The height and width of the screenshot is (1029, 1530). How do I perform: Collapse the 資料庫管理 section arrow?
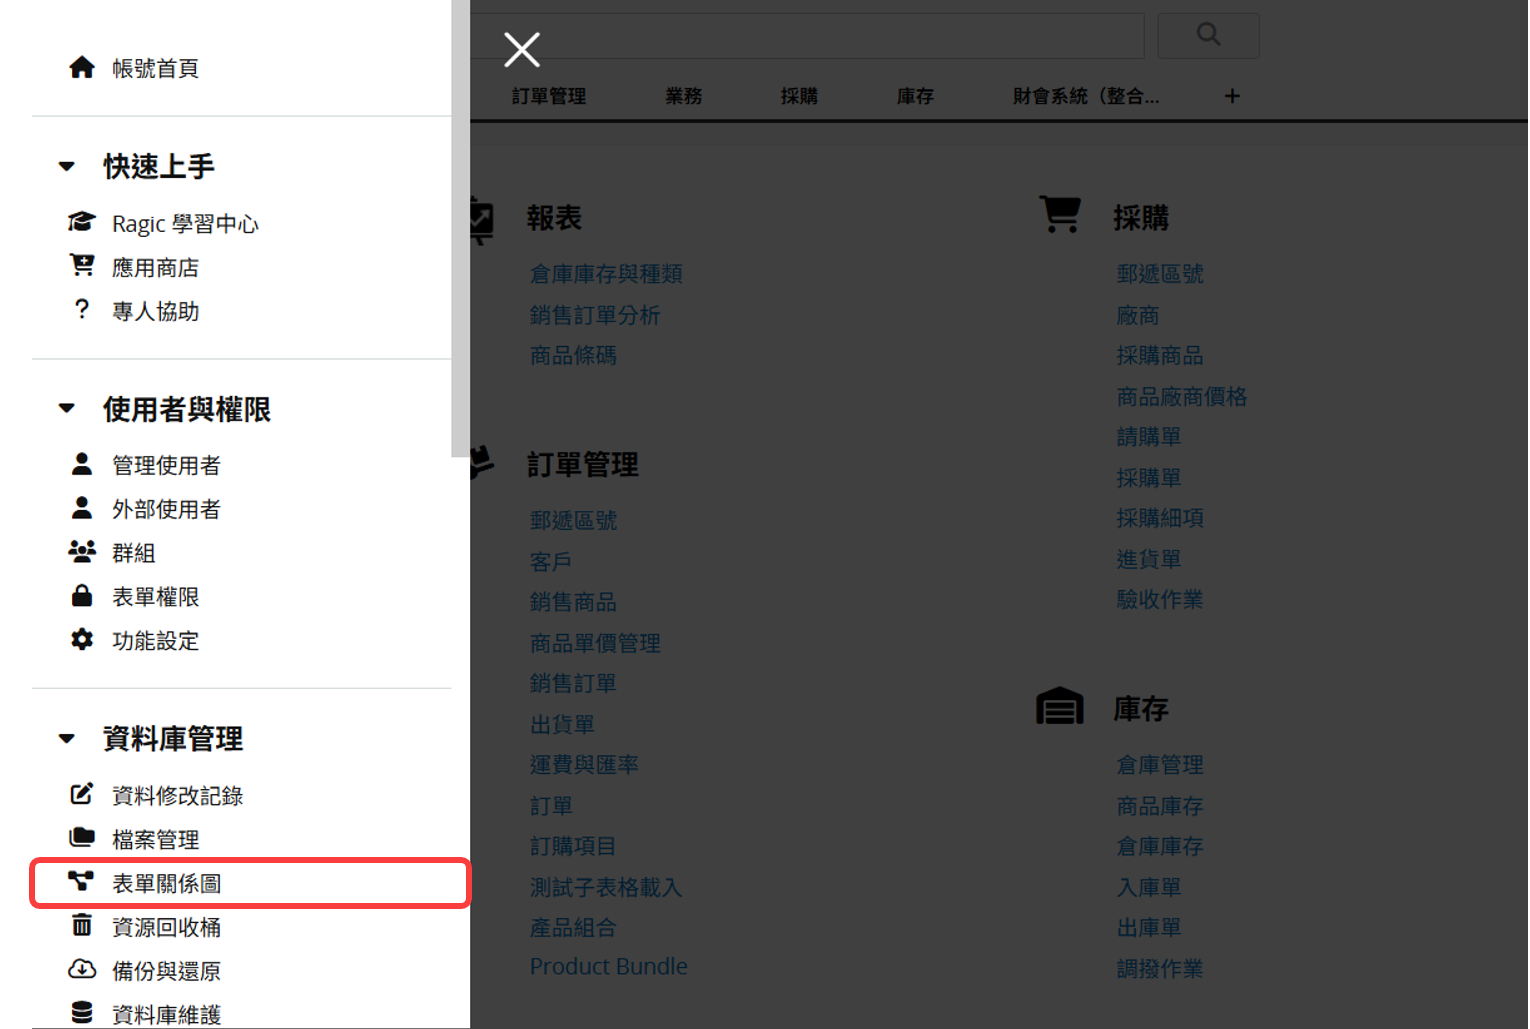[67, 738]
